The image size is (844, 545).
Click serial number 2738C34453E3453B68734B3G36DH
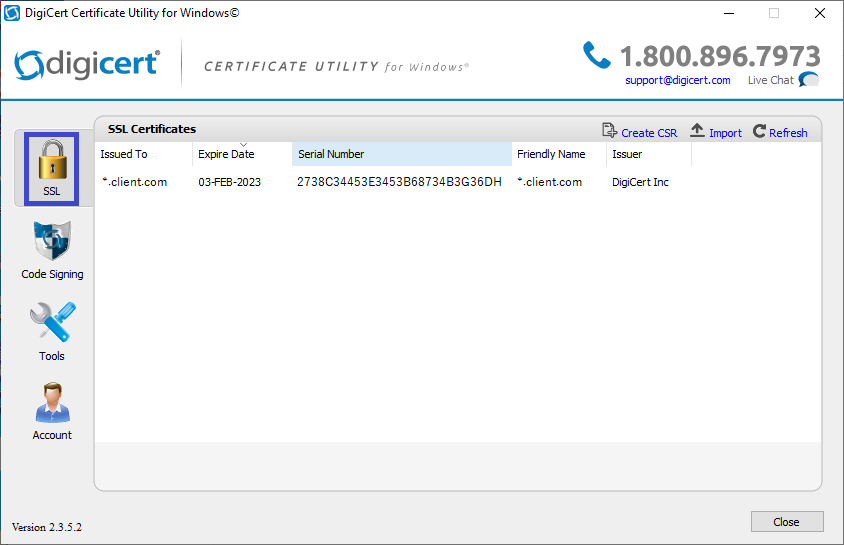point(399,182)
